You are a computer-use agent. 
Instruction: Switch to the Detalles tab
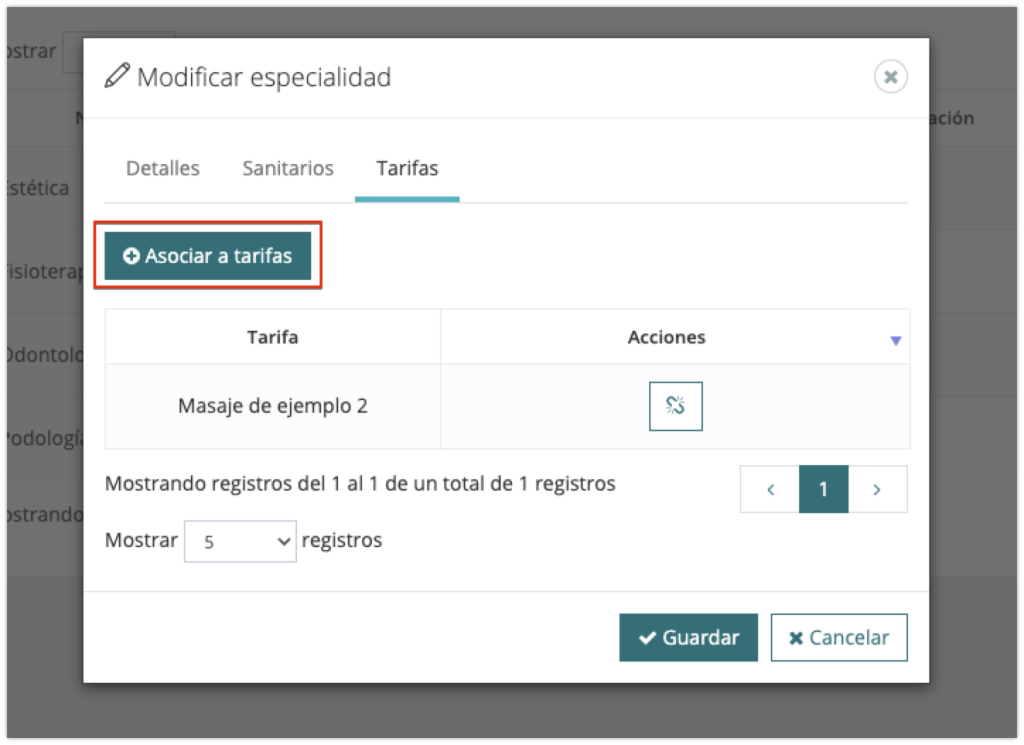pyautogui.click(x=162, y=168)
